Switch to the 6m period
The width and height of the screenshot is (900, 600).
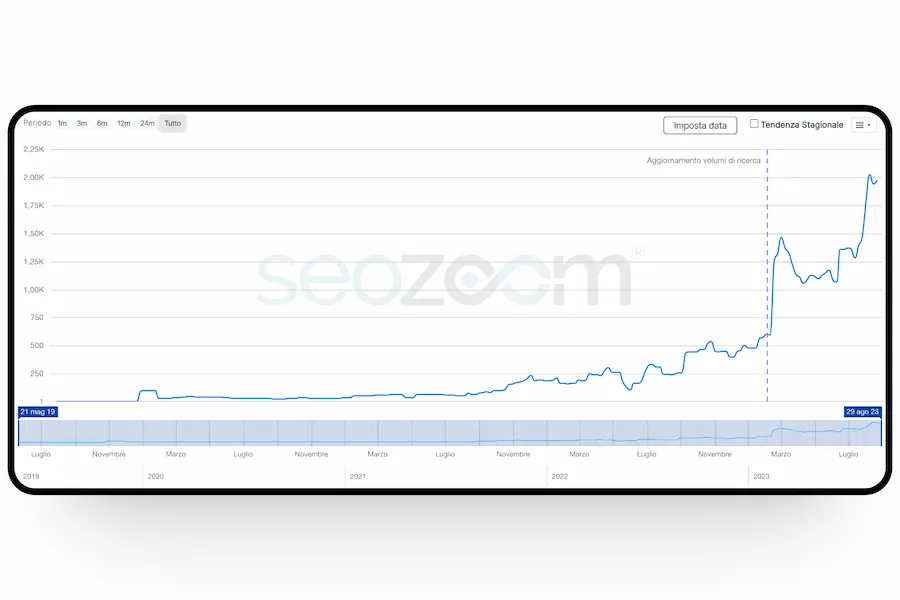point(102,123)
